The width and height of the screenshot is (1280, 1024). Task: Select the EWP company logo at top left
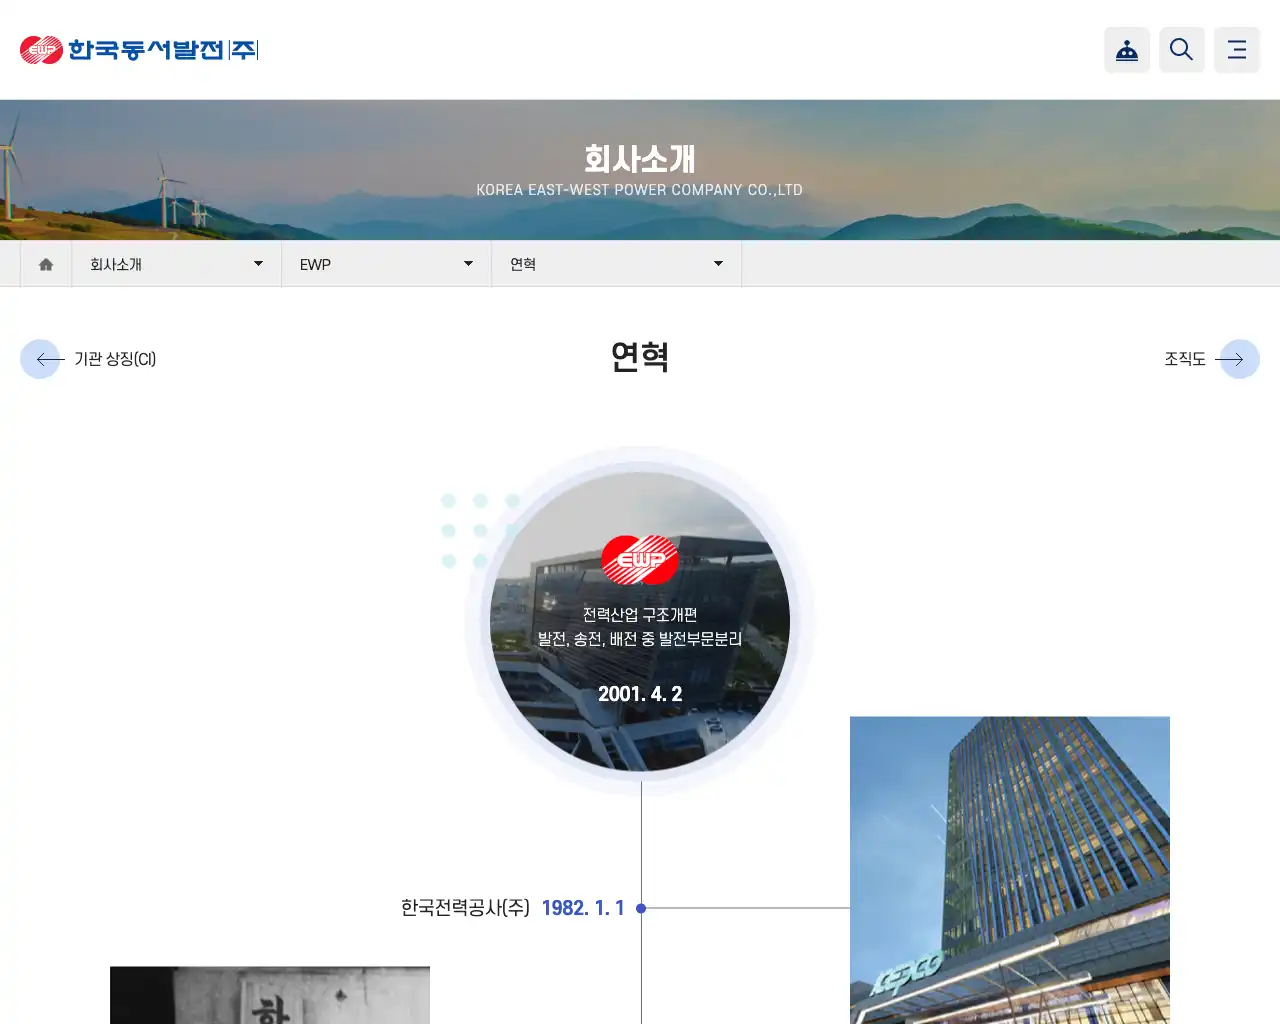click(138, 49)
